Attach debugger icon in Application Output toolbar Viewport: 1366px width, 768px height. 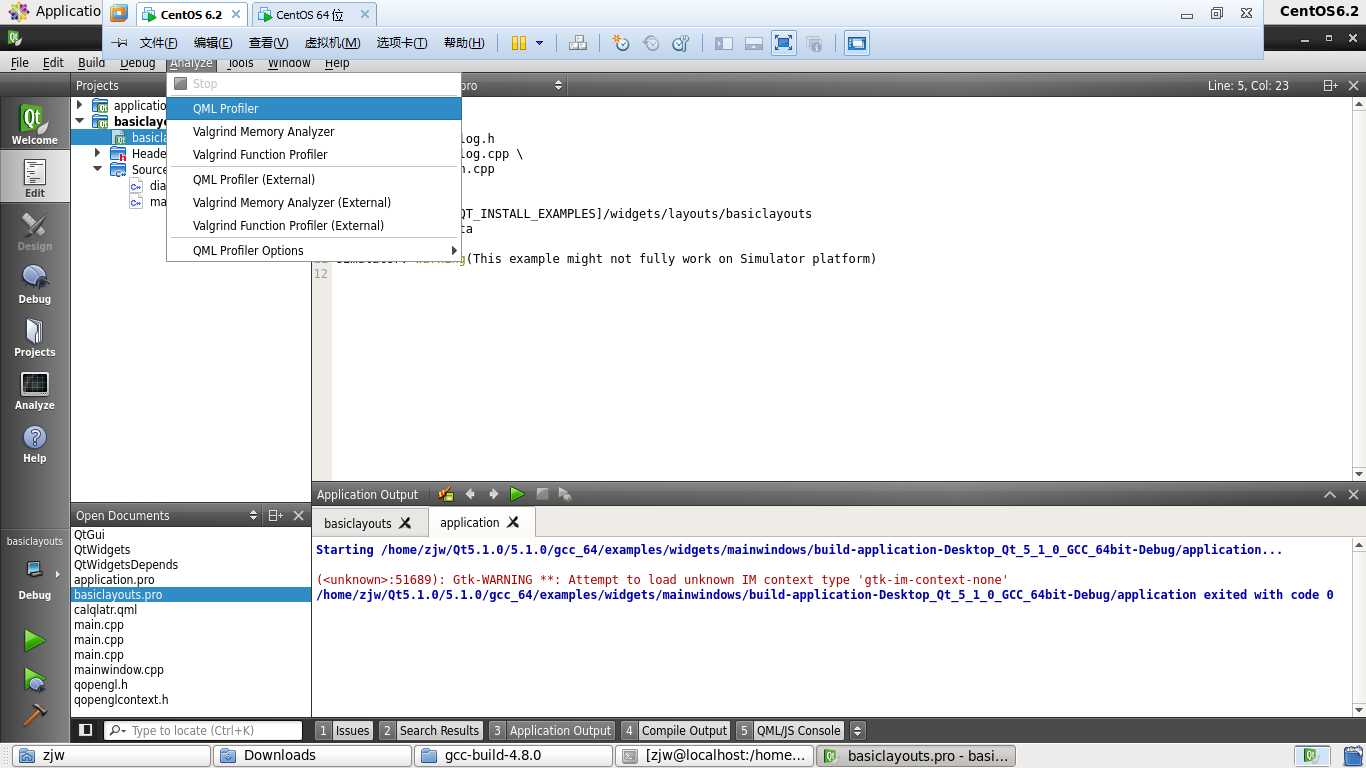pyautogui.click(x=565, y=494)
